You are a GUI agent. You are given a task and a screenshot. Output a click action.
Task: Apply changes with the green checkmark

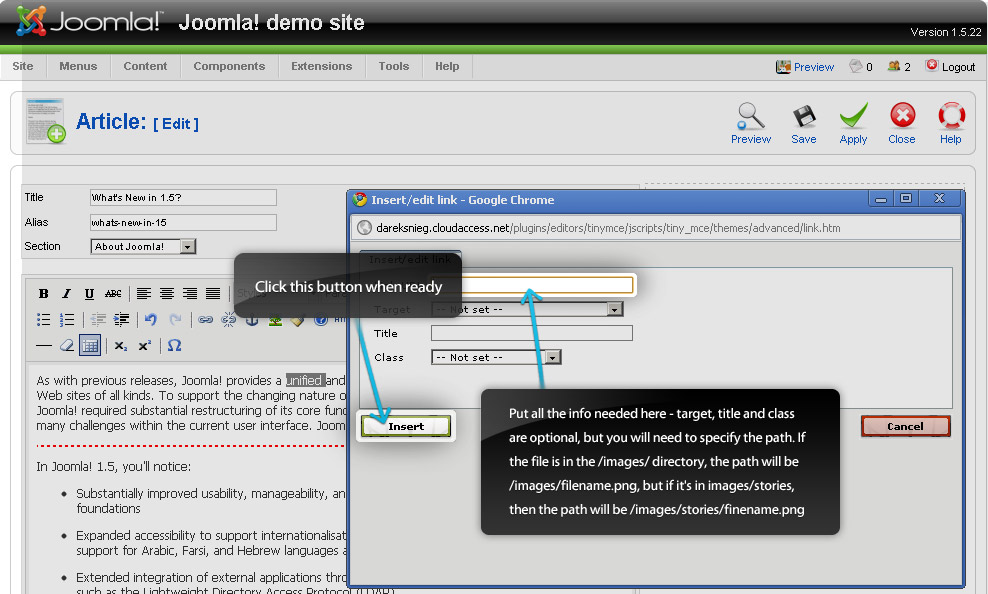point(853,123)
